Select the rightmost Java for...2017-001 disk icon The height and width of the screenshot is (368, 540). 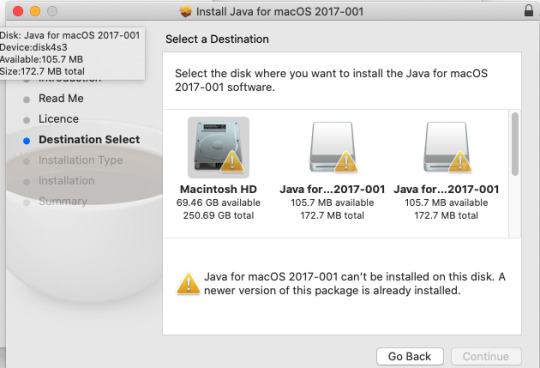[x=446, y=147]
